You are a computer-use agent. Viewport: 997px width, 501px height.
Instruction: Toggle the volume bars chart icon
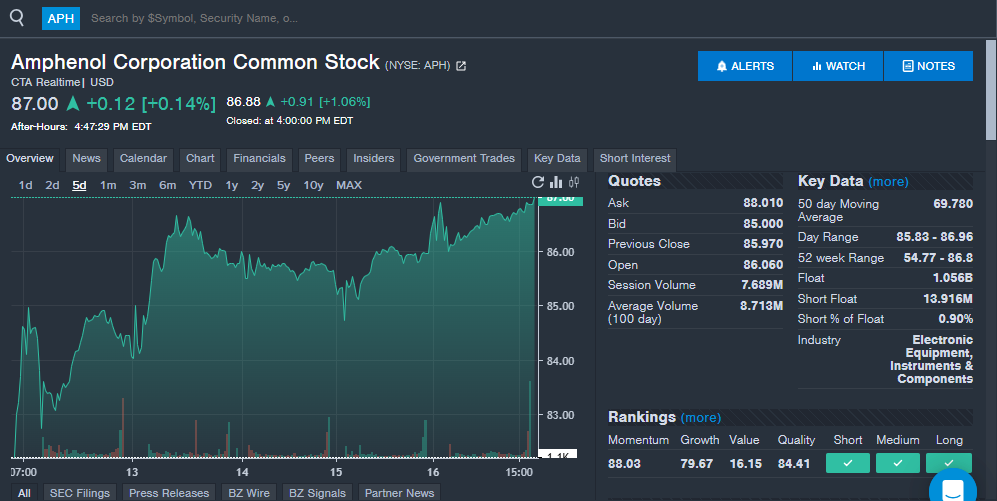556,182
